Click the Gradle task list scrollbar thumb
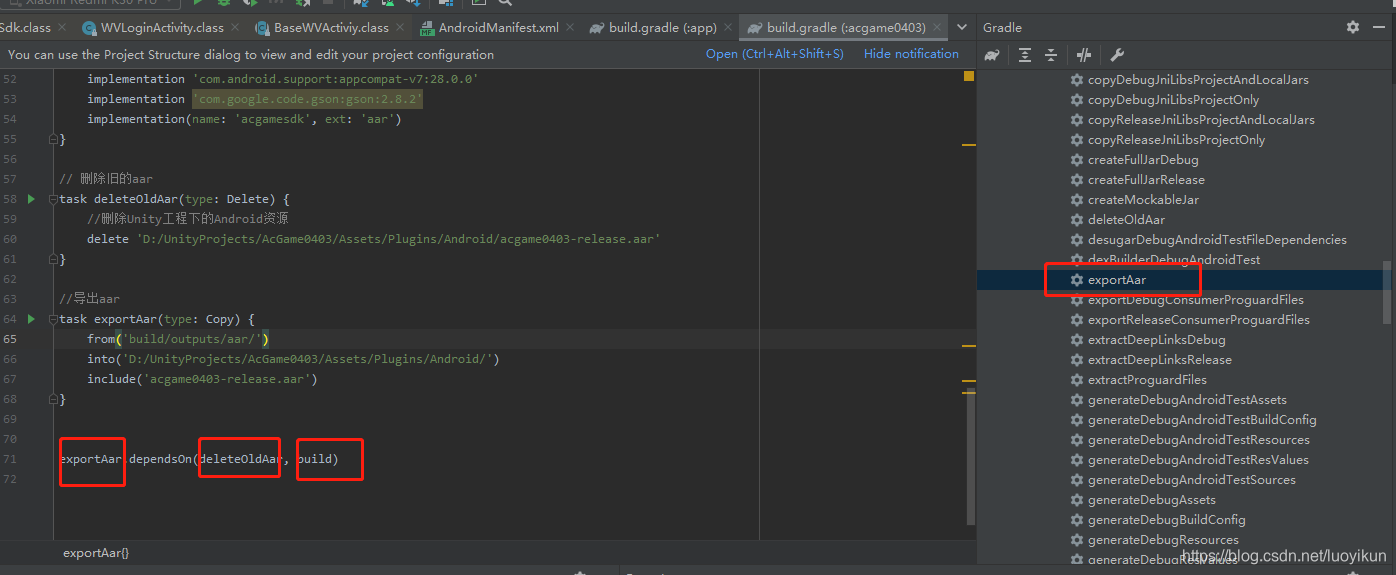The image size is (1396, 575). pyautogui.click(x=1386, y=292)
